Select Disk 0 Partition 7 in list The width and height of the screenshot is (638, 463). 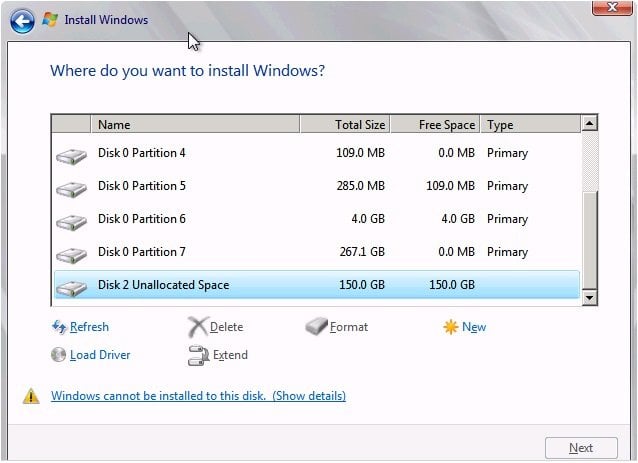317,252
